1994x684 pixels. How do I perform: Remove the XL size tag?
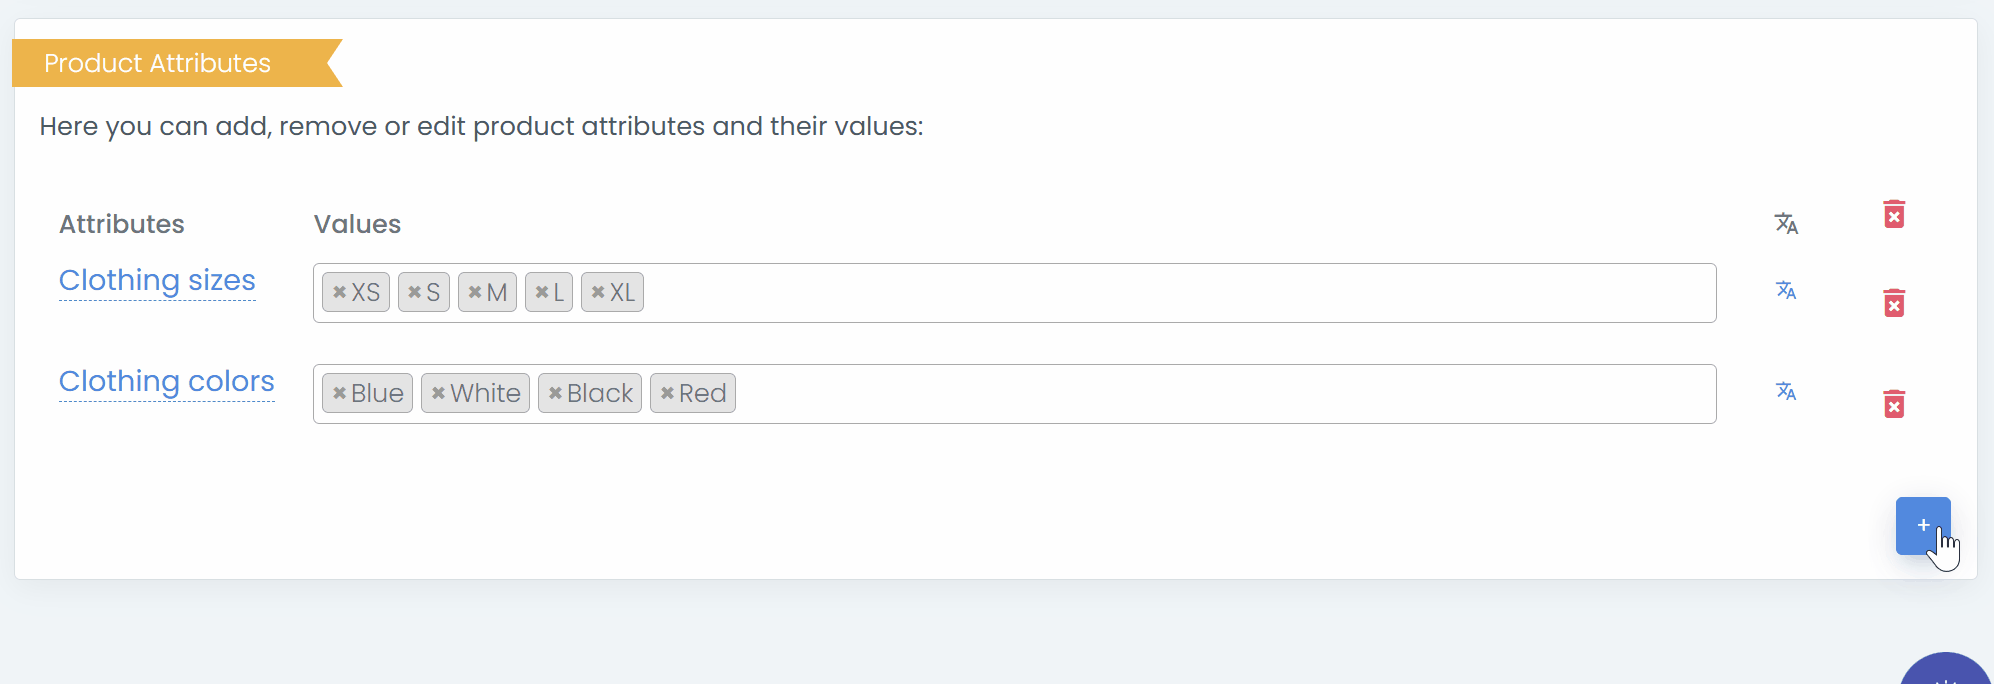coord(598,292)
